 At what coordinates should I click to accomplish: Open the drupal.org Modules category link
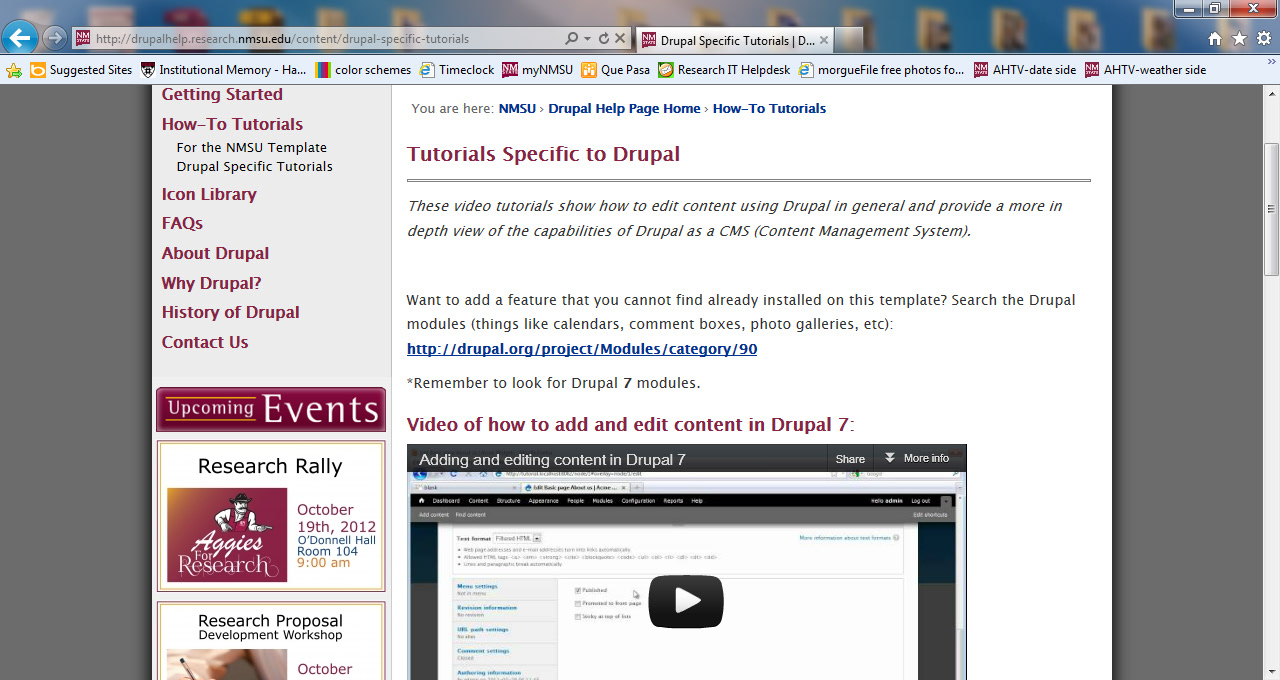click(582, 349)
